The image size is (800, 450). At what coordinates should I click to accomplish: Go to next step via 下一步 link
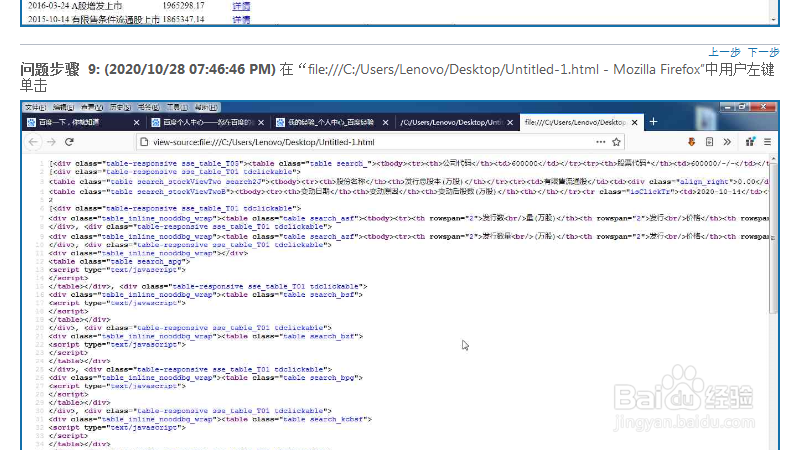coord(763,52)
